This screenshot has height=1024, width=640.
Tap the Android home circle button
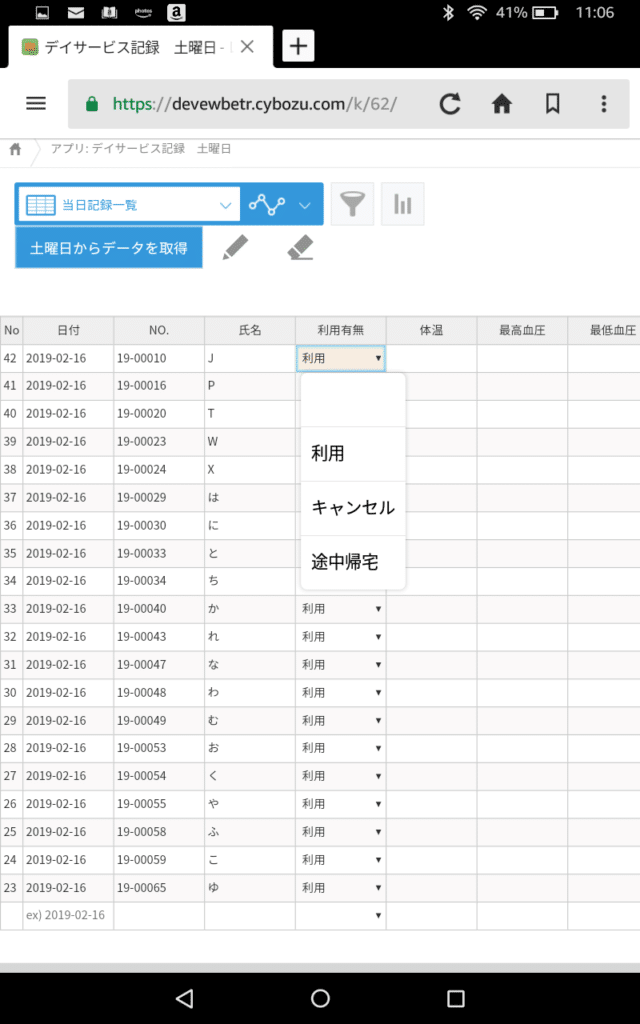[320, 998]
